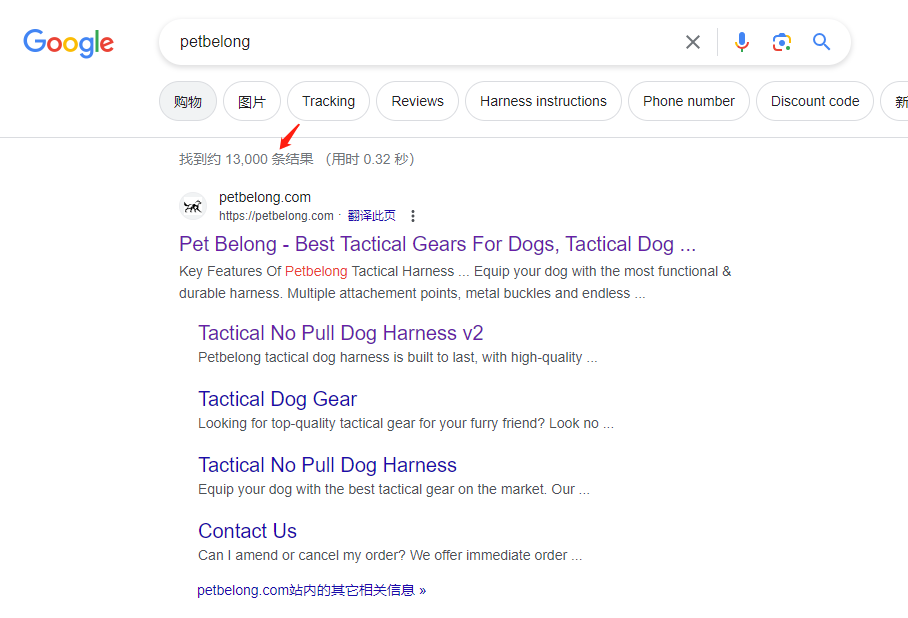This screenshot has width=908, height=618.
Task: Open the Contact Us sitelink
Action: click(247, 531)
